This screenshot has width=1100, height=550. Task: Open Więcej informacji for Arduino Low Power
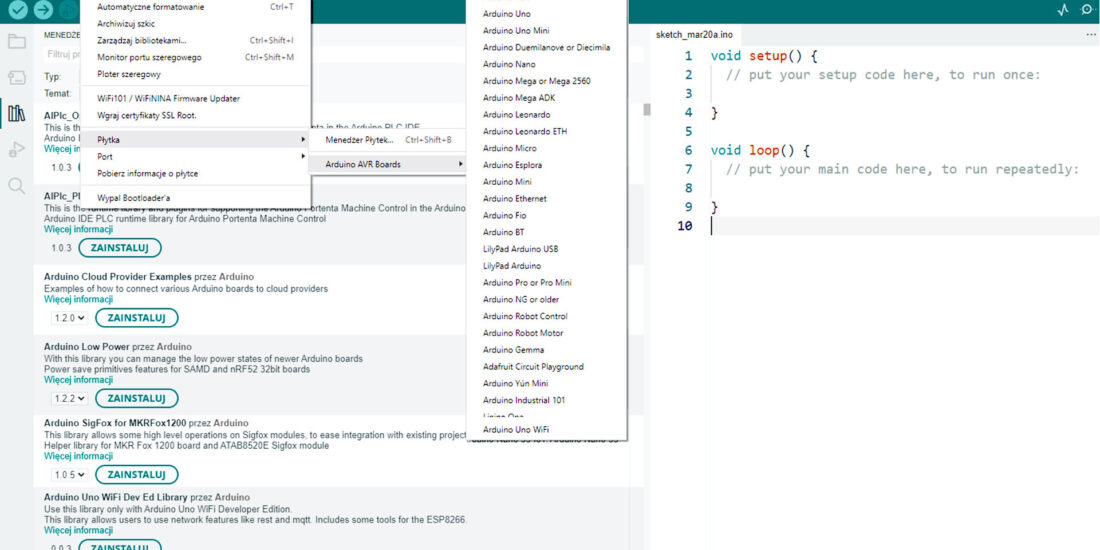click(78, 380)
